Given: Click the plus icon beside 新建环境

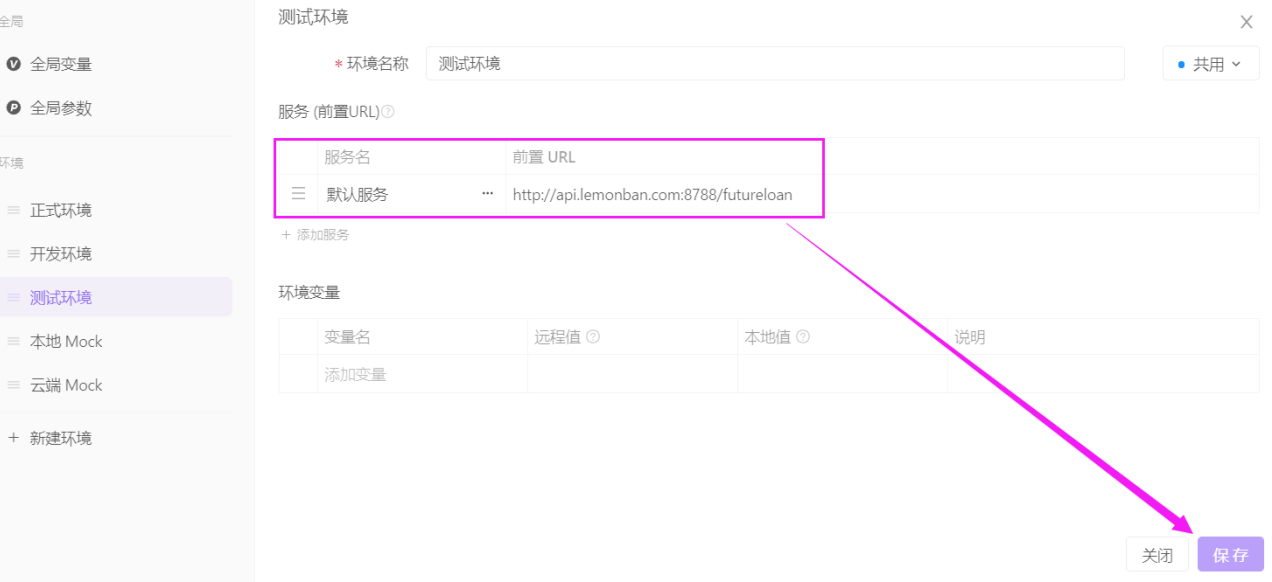Looking at the screenshot, I should pyautogui.click(x=15, y=437).
